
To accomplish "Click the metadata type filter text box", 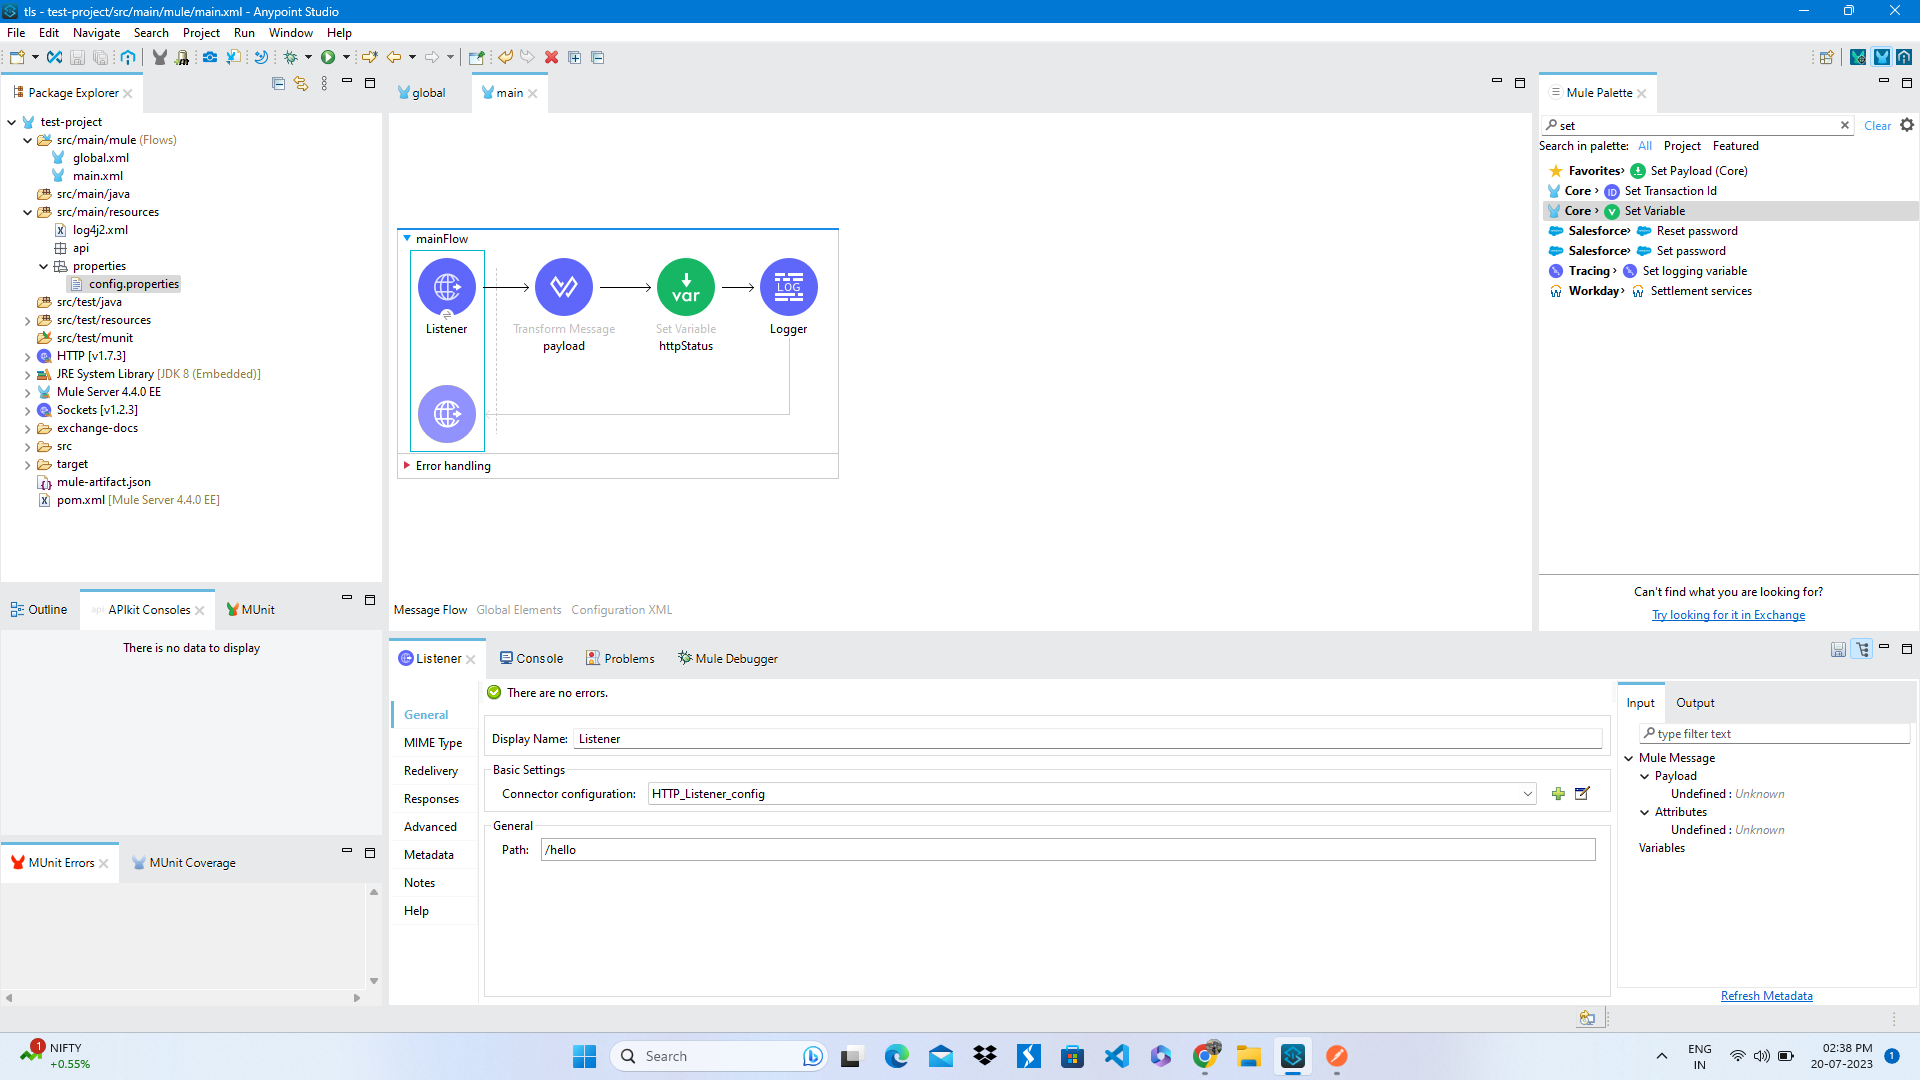I will 1775,734.
